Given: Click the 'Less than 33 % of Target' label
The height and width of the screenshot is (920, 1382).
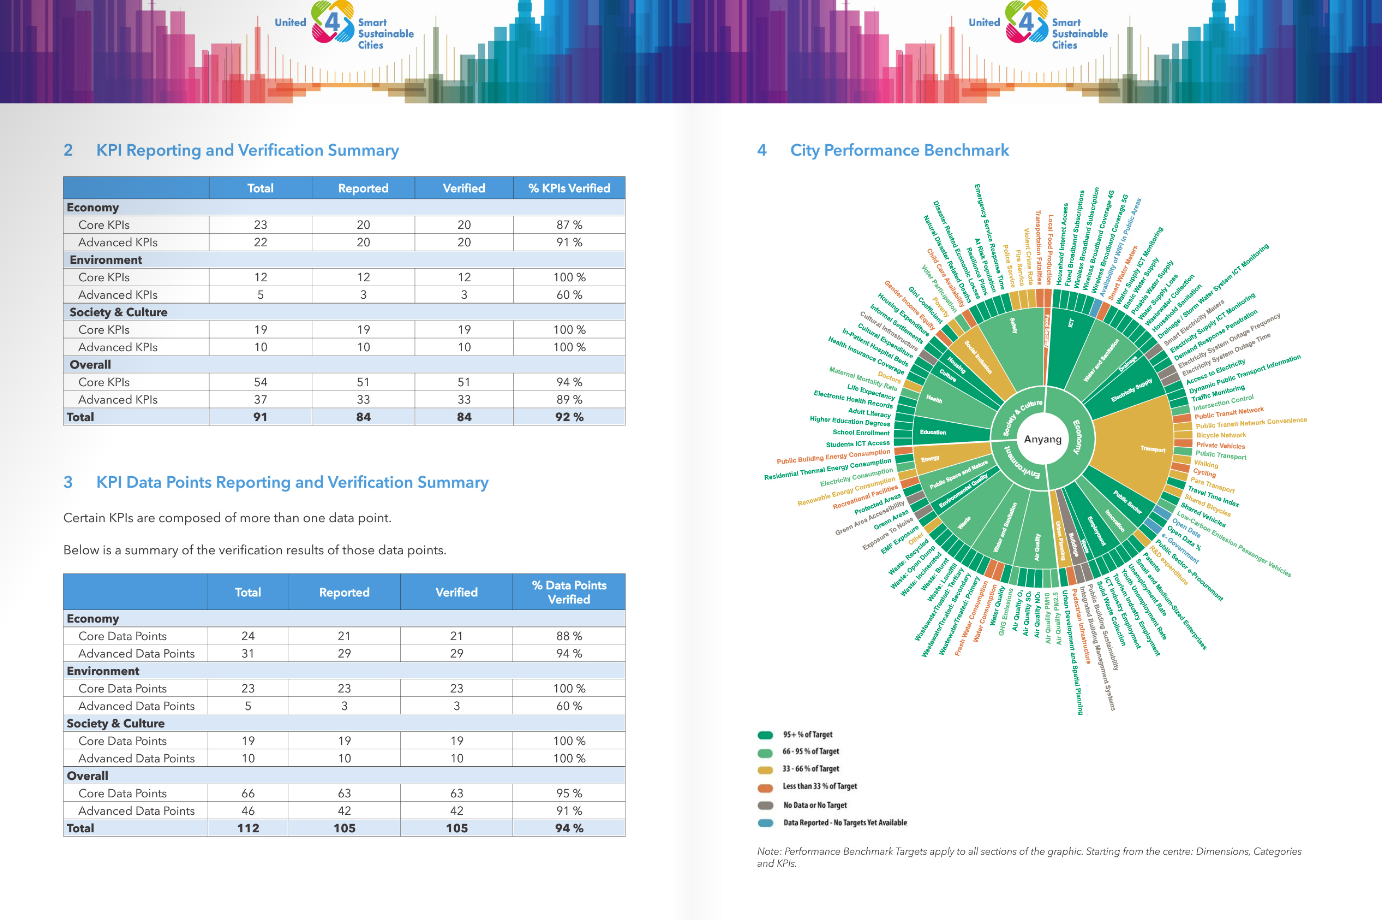Looking at the screenshot, I should (x=820, y=787).
